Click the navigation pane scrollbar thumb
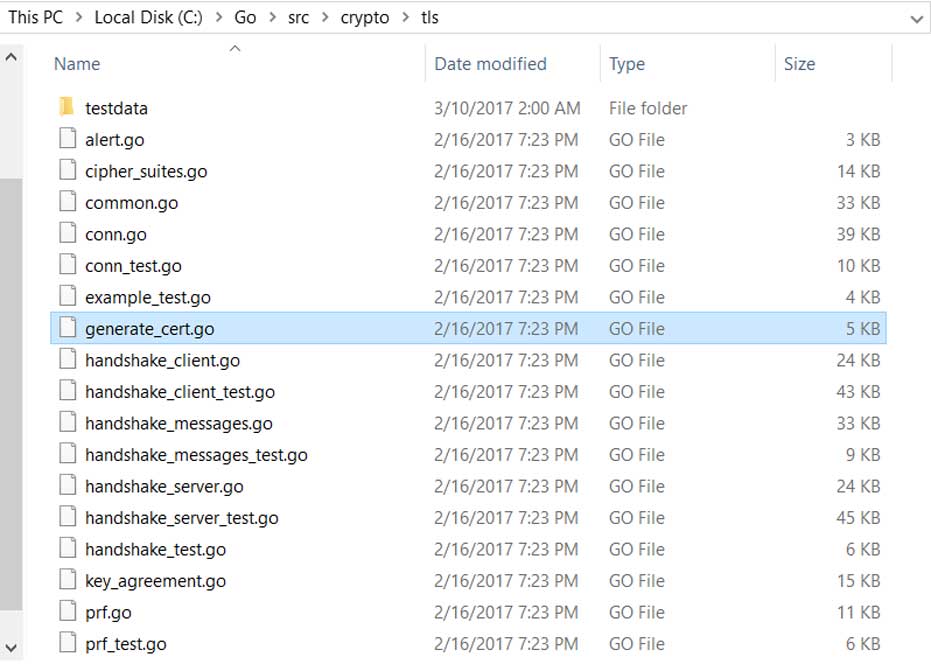The width and height of the screenshot is (931, 664). tap(11, 394)
